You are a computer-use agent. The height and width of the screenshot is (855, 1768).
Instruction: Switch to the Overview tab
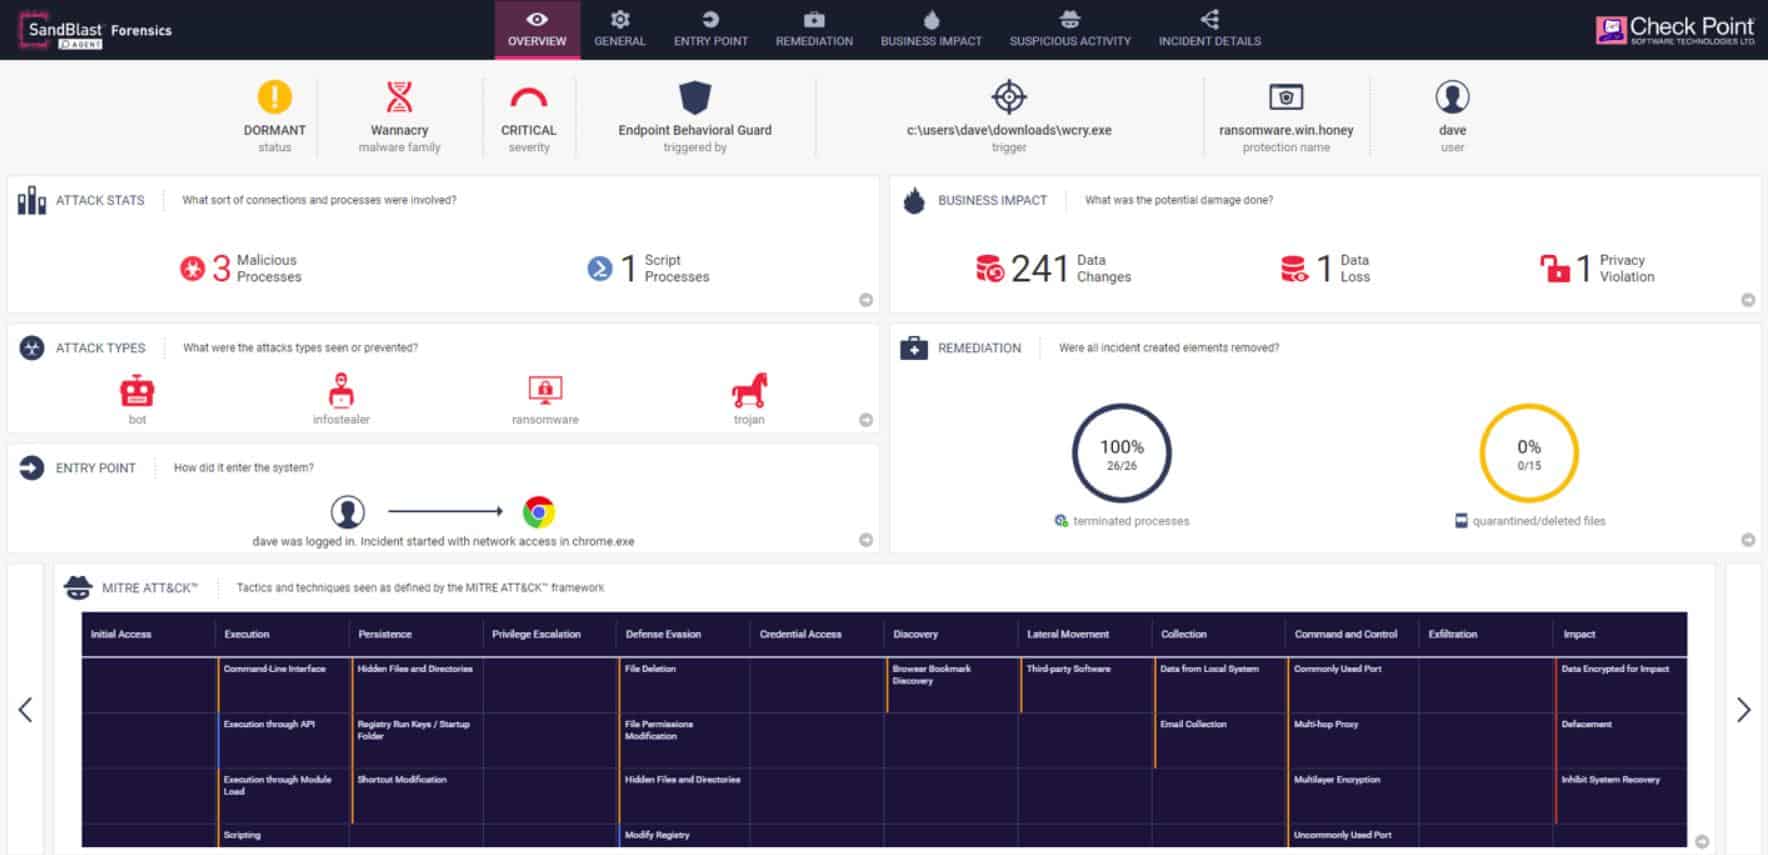537,30
